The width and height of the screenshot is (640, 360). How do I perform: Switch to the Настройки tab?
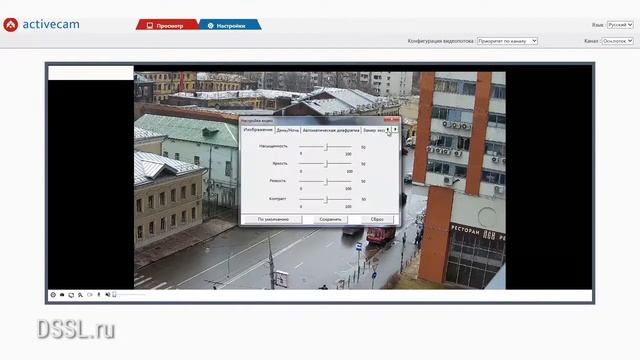pyautogui.click(x=230, y=25)
